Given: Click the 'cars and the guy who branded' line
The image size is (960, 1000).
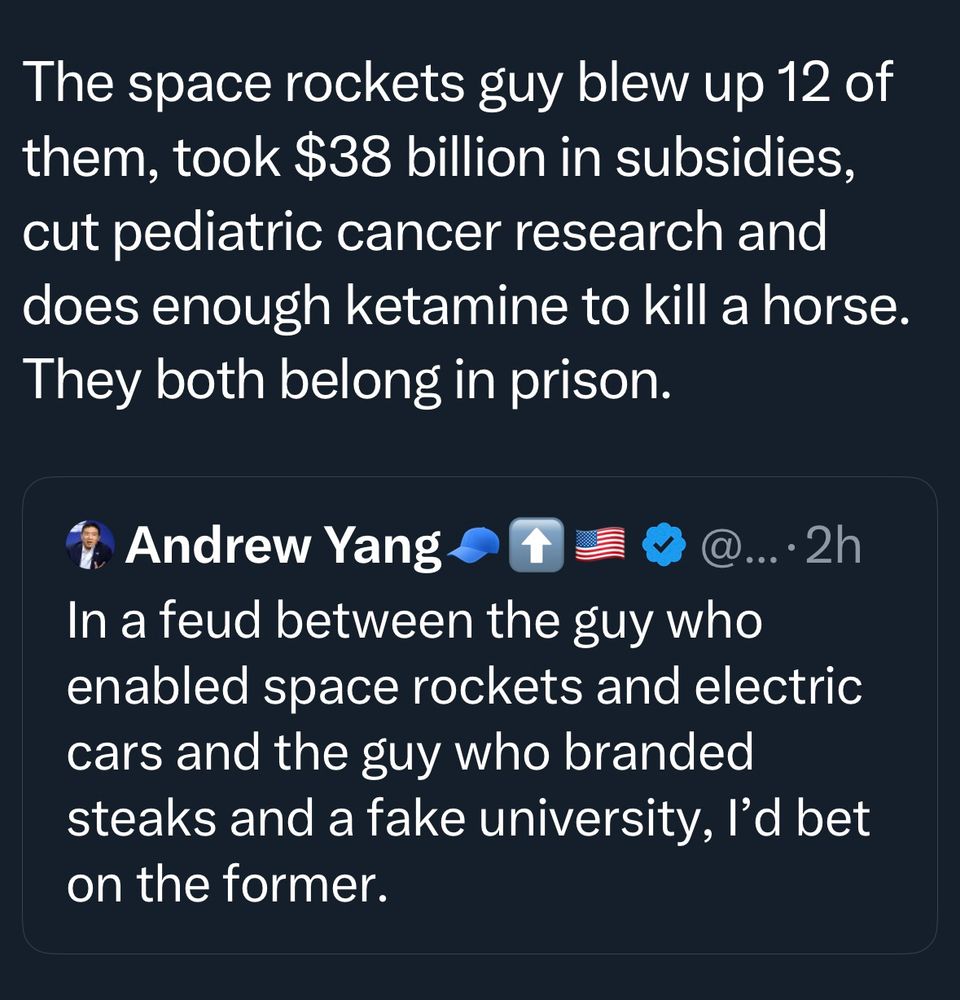Looking at the screenshot, I should tap(410, 753).
